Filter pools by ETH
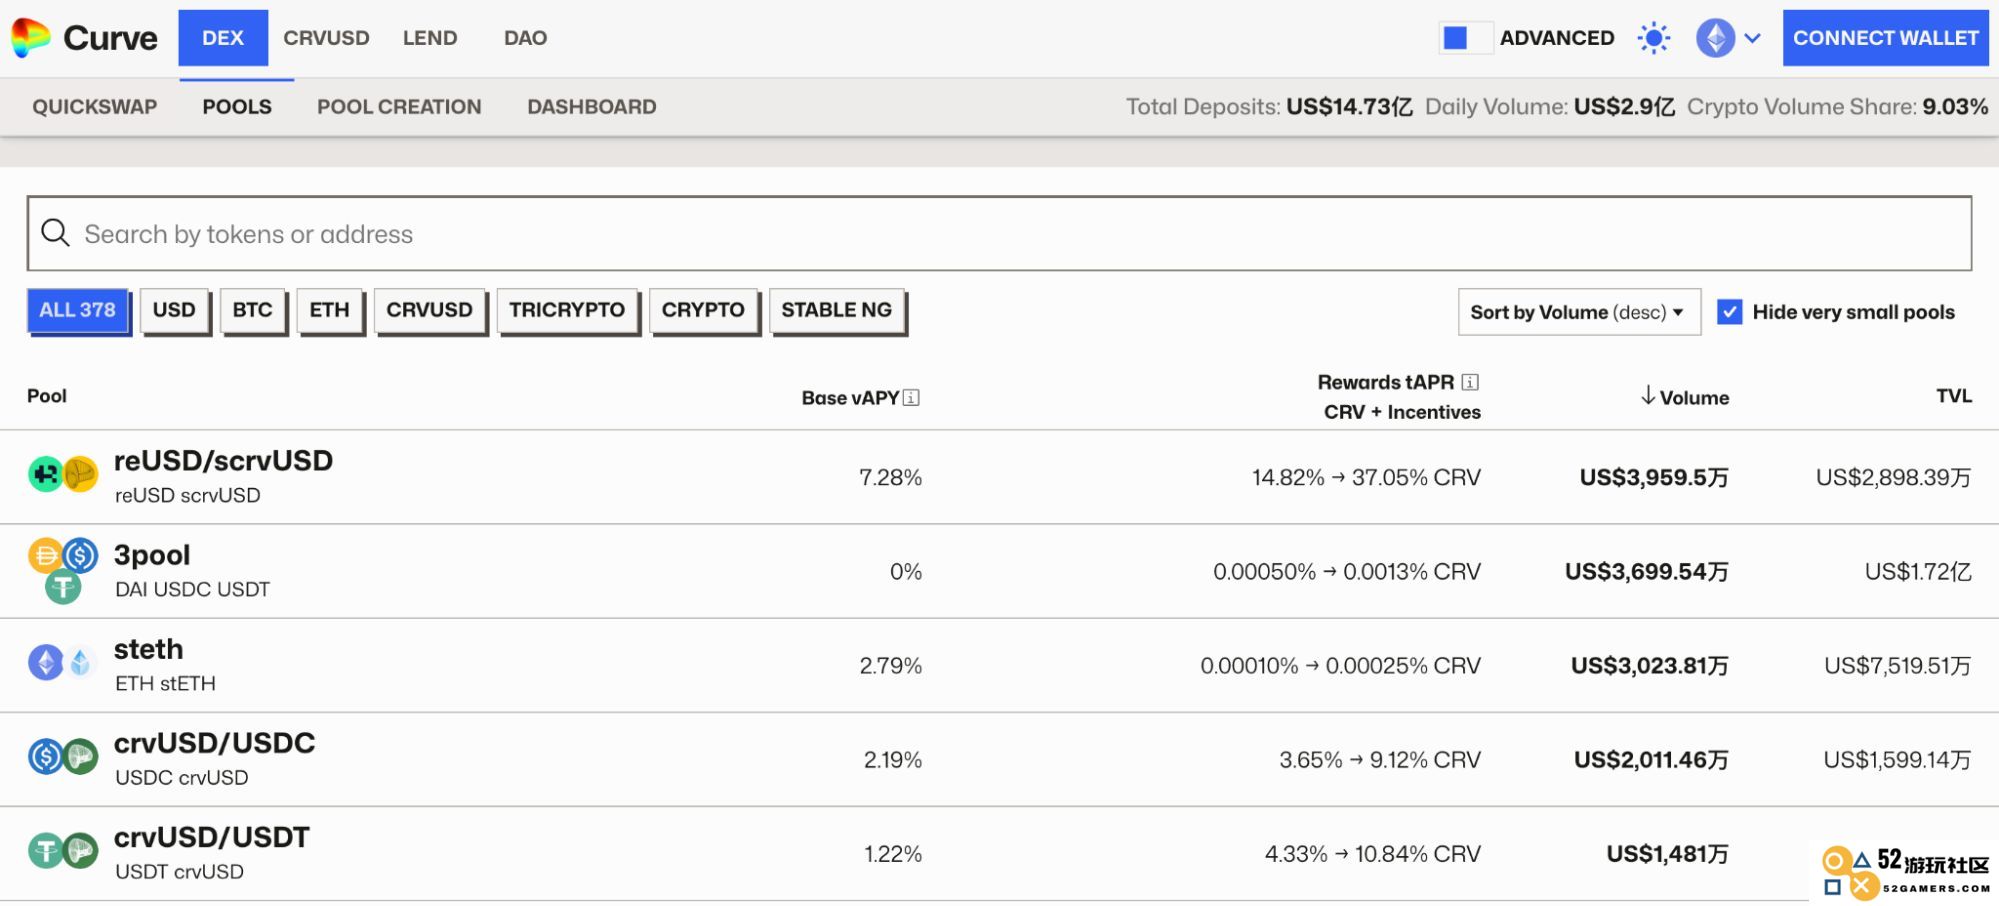Image resolution: width=1999 pixels, height=906 pixels. (x=329, y=310)
